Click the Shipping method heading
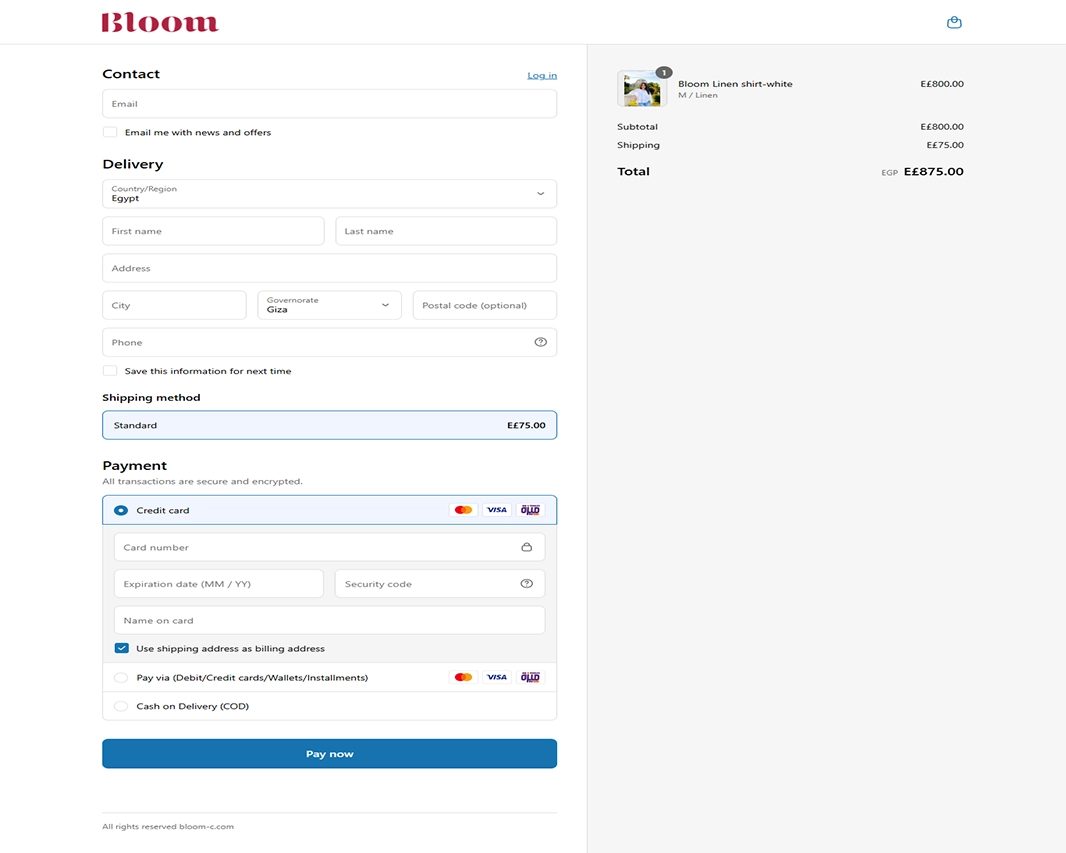This screenshot has height=853, width=1066. pos(151,398)
